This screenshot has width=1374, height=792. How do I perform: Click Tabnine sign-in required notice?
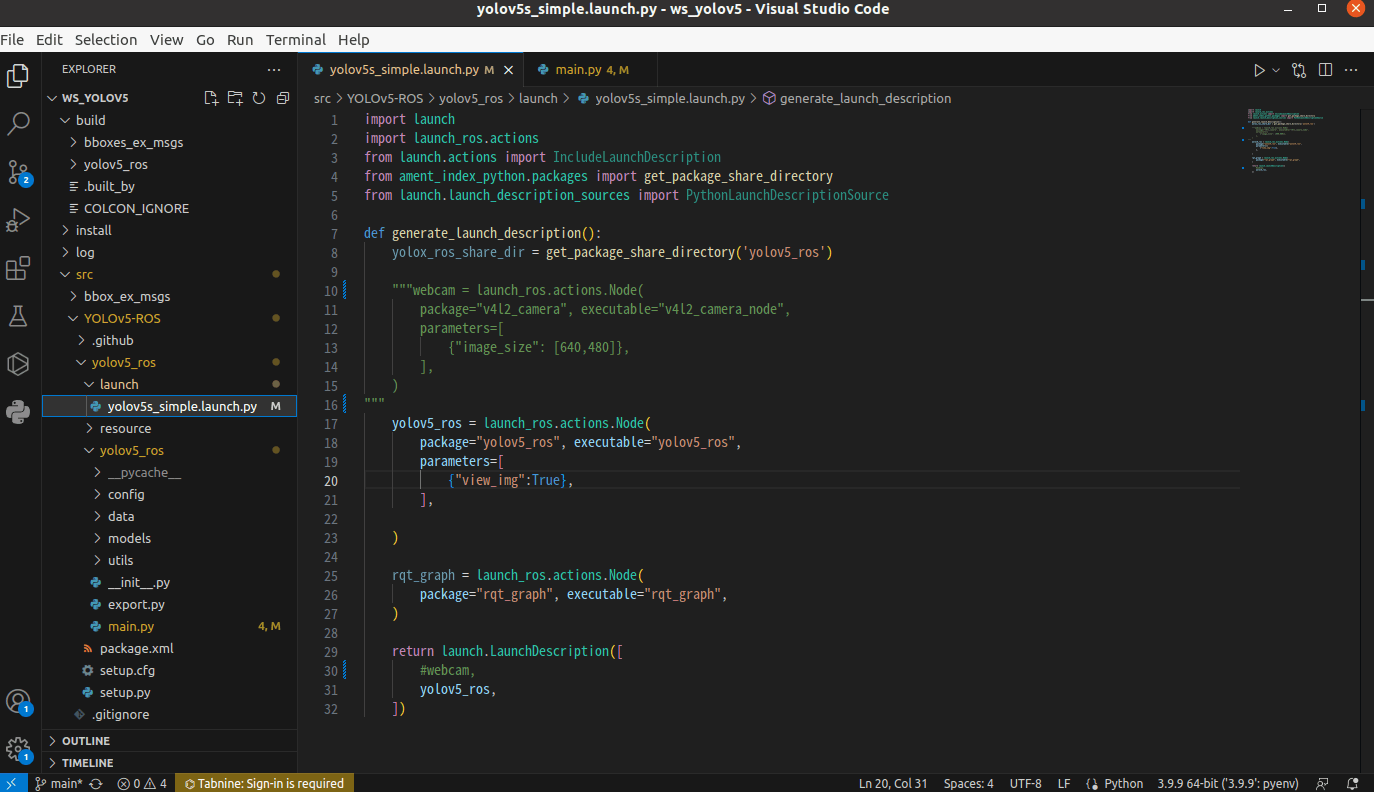[263, 783]
